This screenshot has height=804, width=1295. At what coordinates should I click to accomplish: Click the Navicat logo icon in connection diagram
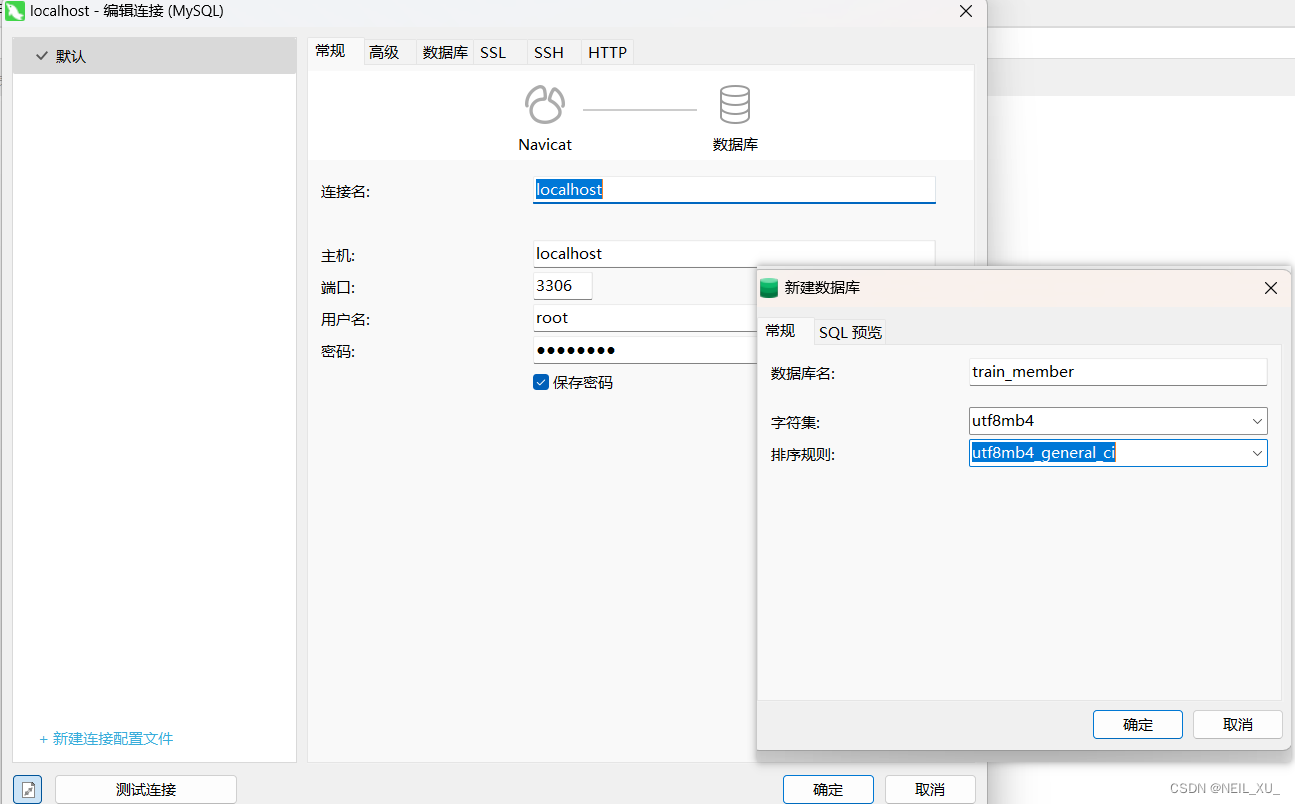[x=545, y=105]
